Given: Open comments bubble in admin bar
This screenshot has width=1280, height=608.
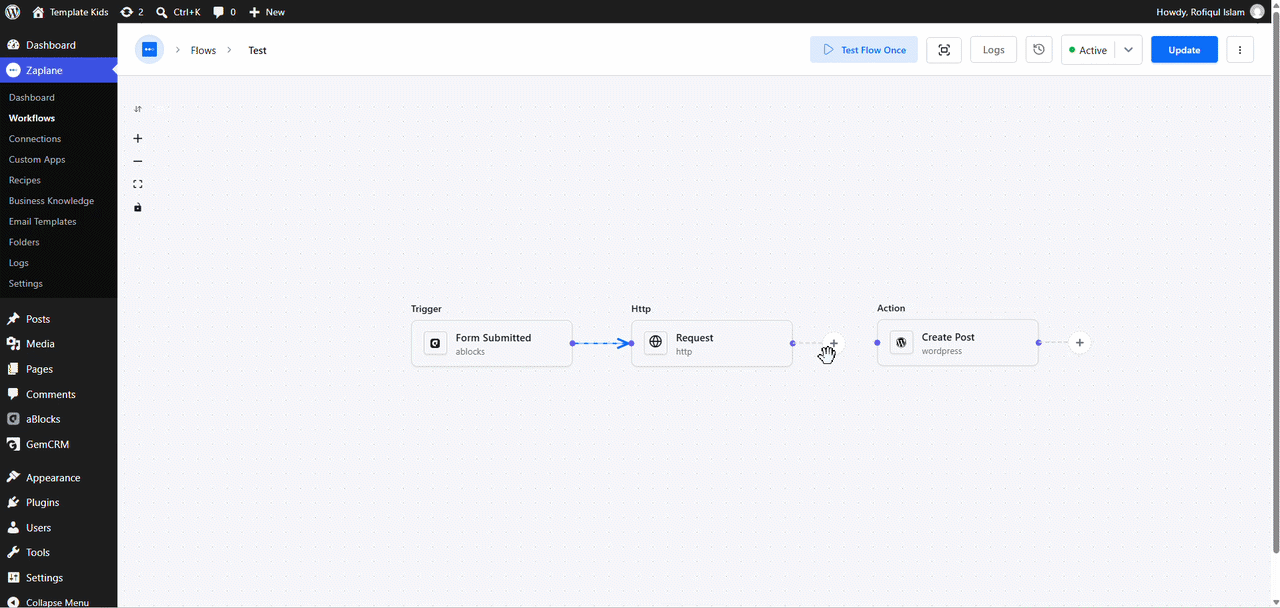Looking at the screenshot, I should [x=224, y=12].
